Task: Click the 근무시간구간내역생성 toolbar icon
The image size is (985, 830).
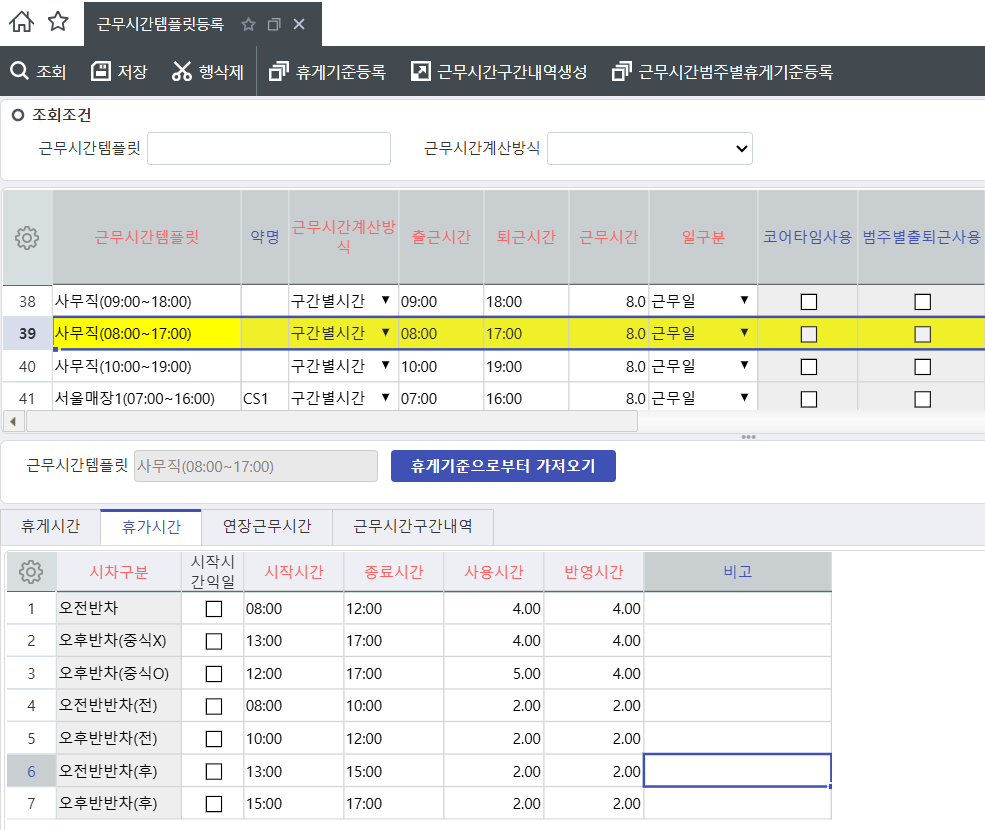Action: [421, 71]
